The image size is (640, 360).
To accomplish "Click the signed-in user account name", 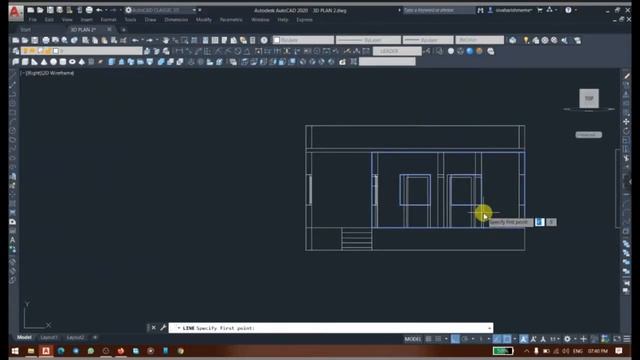I will coord(513,10).
